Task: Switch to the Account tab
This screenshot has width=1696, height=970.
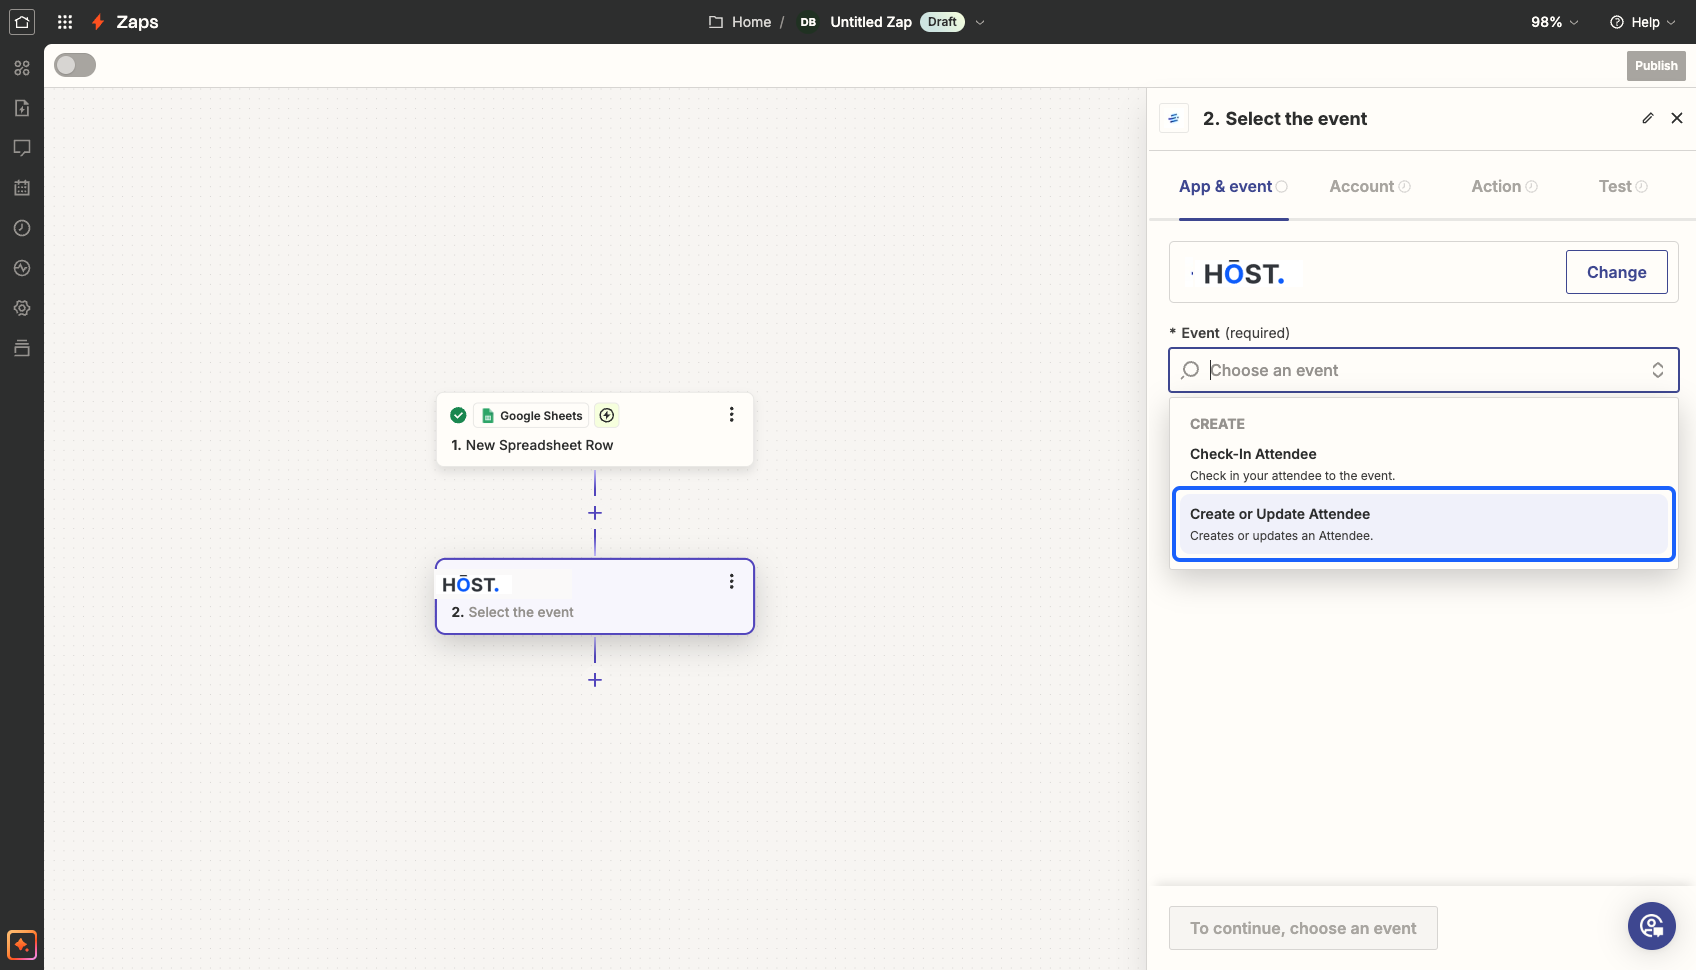Action: pos(1370,186)
